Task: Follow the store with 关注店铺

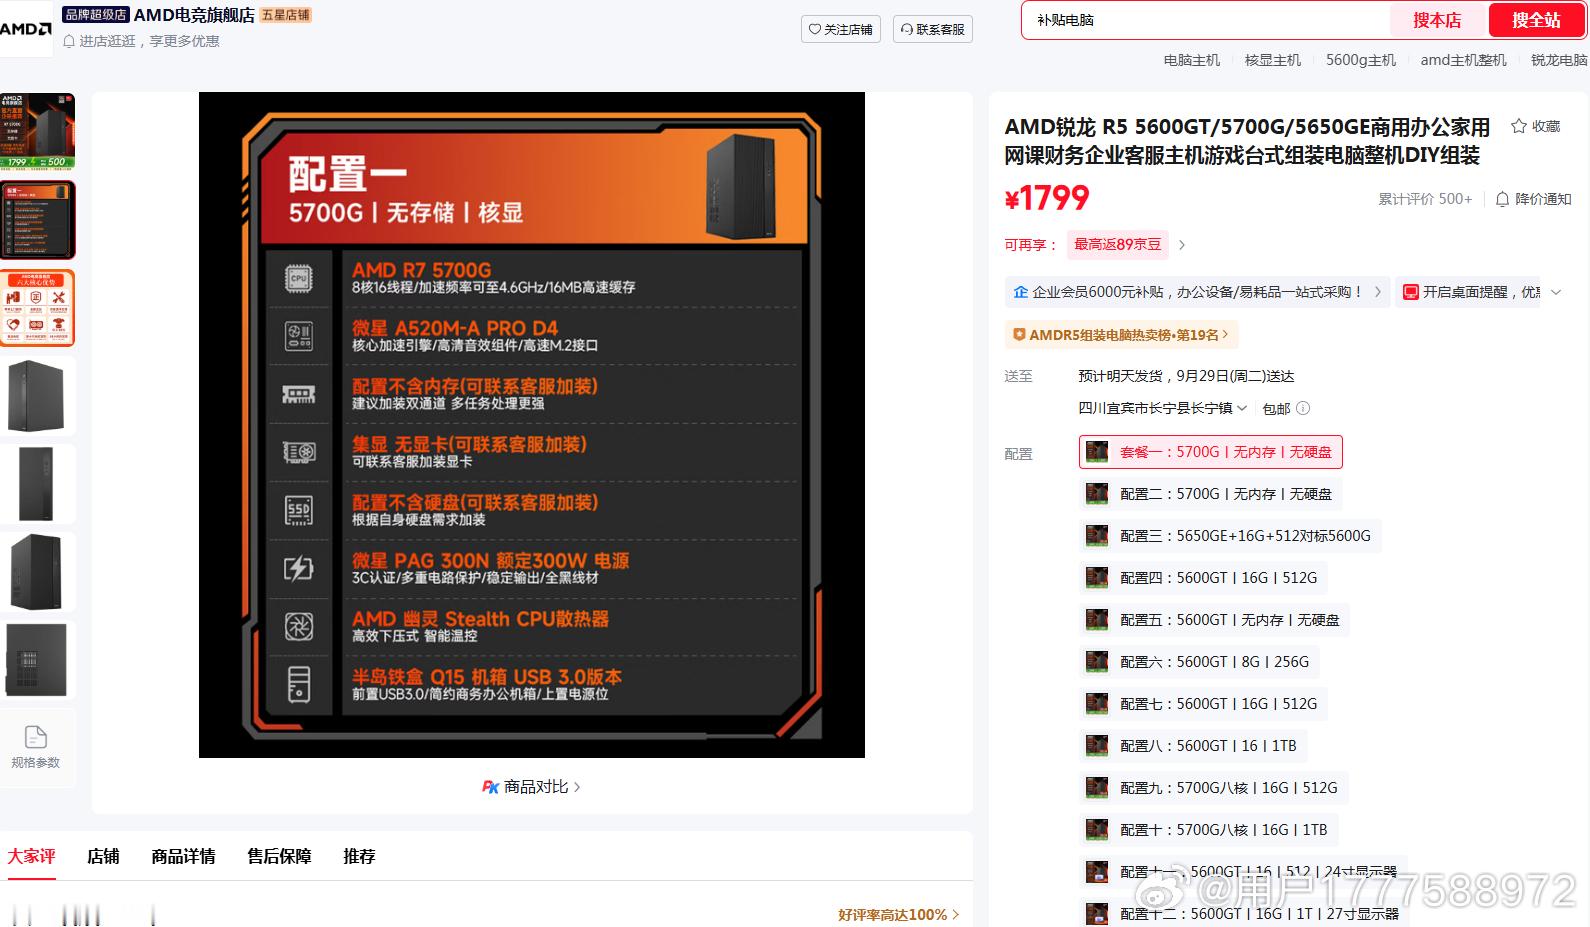Action: click(841, 29)
